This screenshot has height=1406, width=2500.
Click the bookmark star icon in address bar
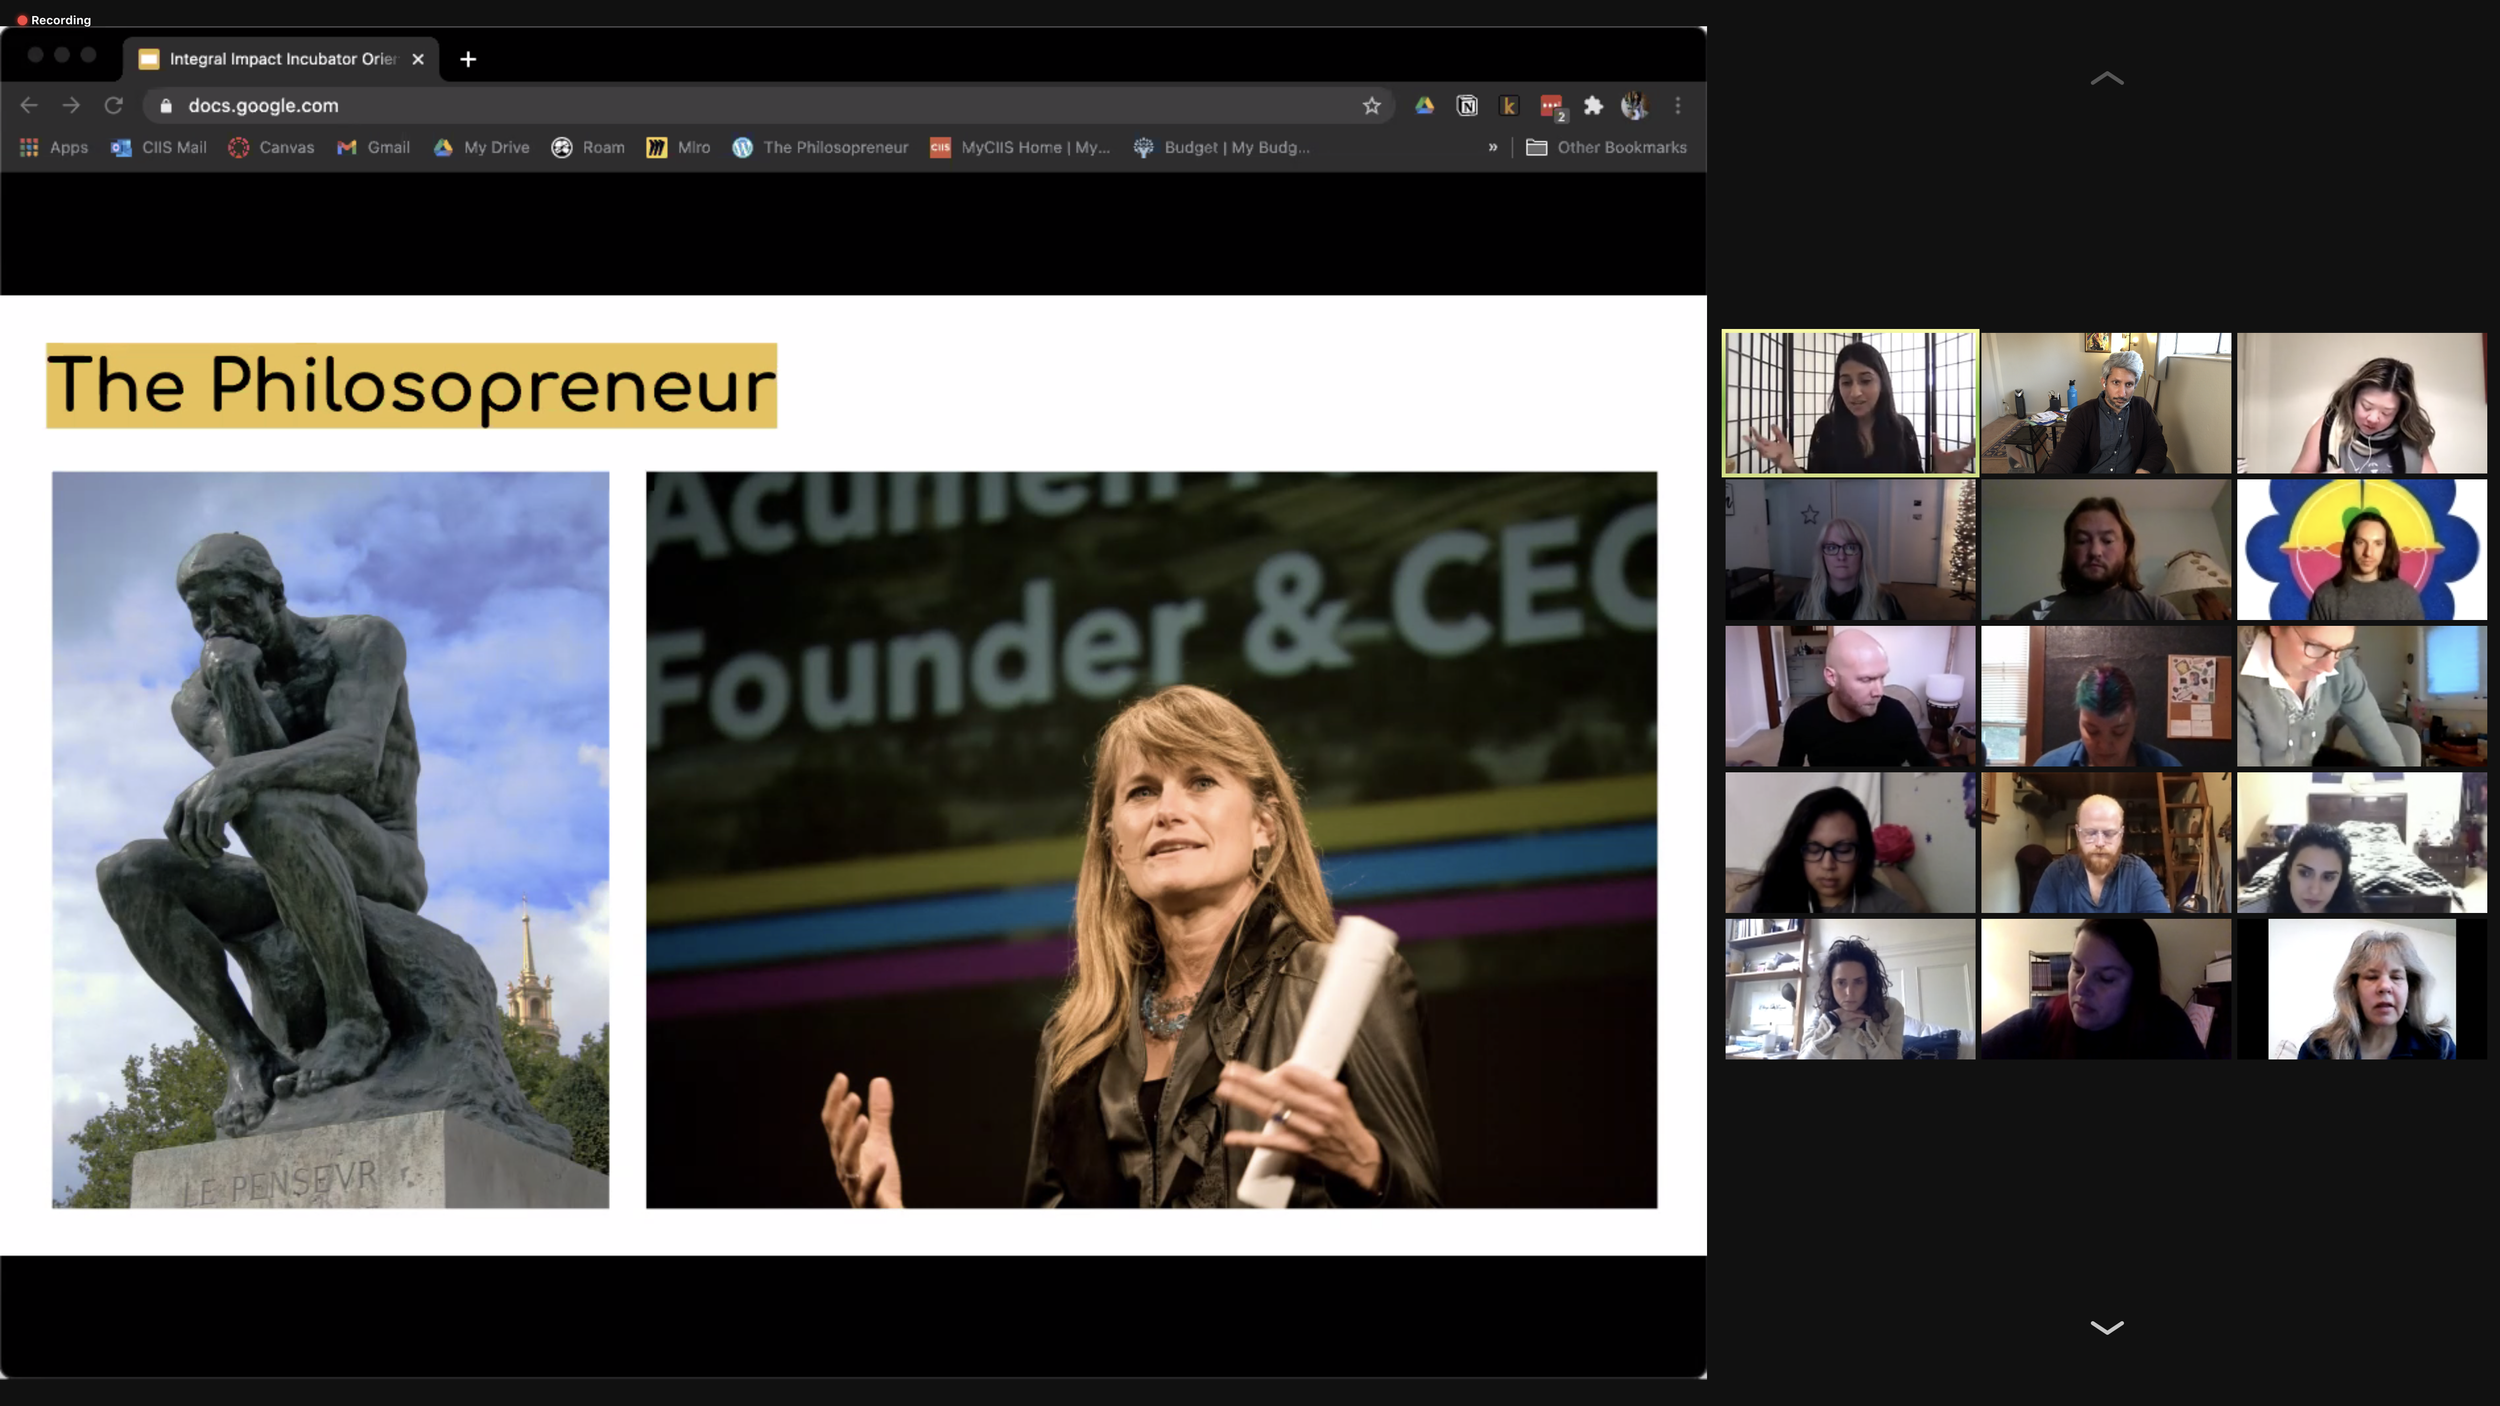1371,106
